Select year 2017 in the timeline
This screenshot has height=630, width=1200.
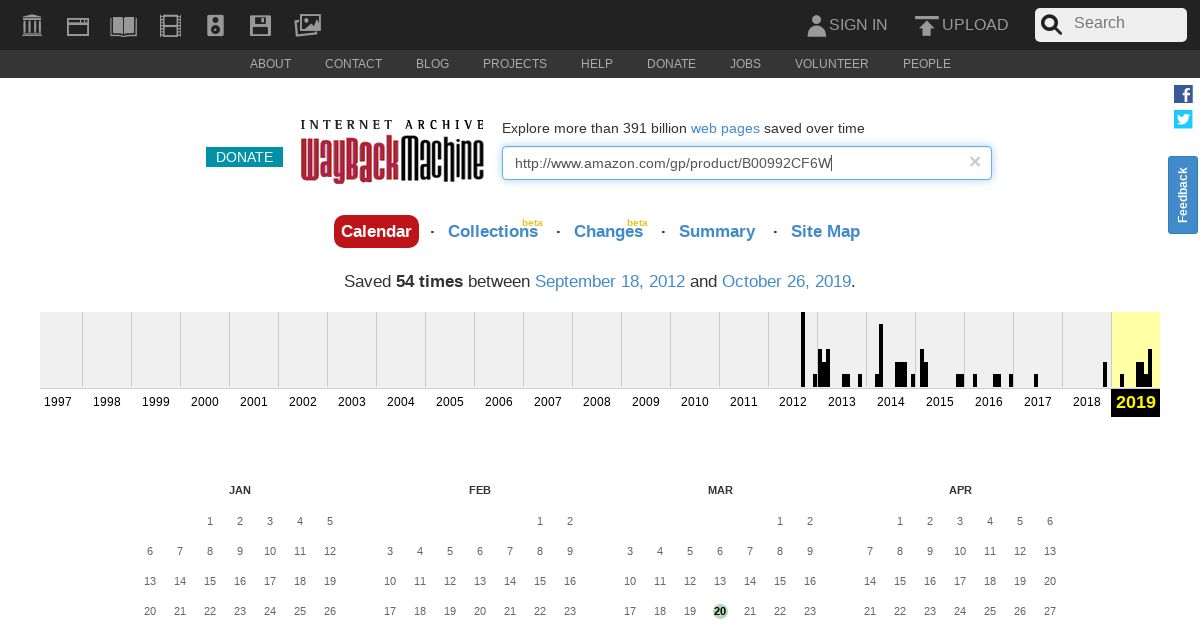1038,401
